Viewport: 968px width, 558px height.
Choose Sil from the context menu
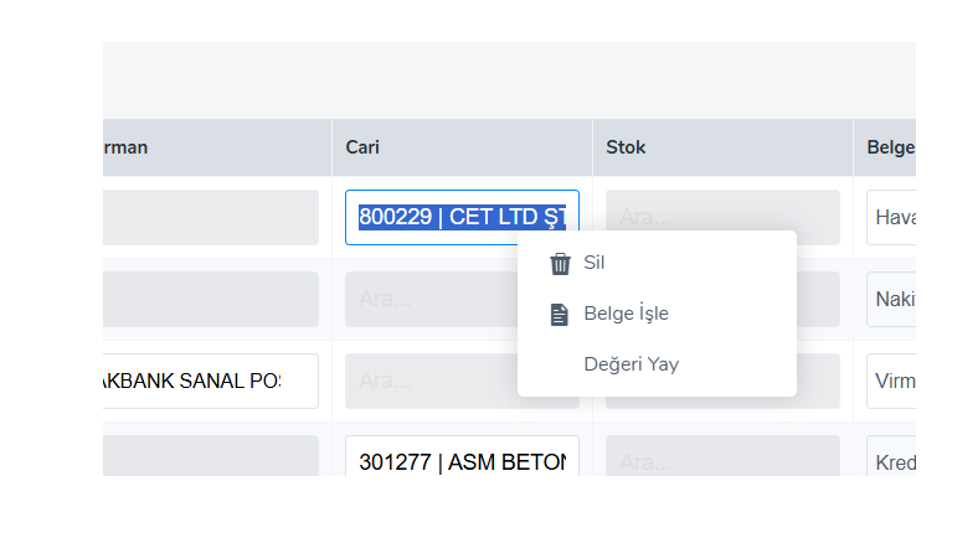click(x=594, y=263)
